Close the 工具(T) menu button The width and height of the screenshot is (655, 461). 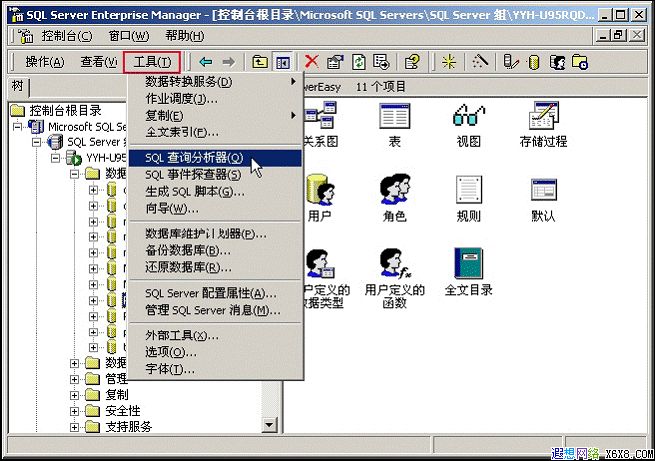152,62
